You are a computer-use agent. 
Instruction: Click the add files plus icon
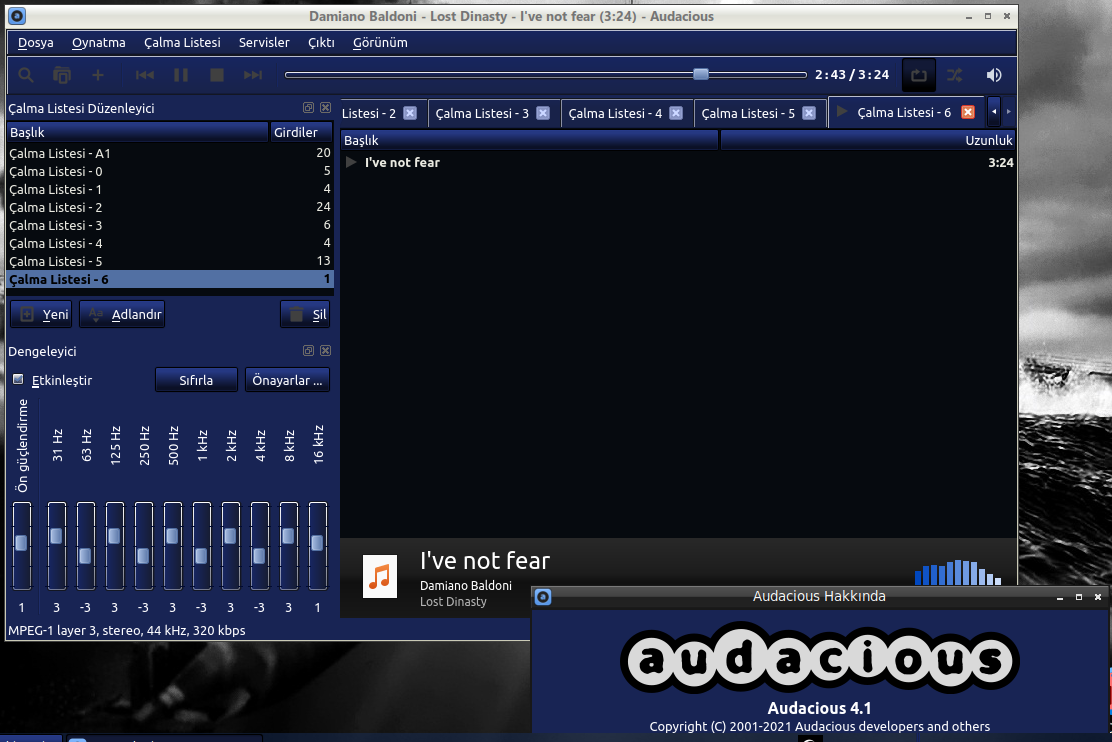click(98, 75)
